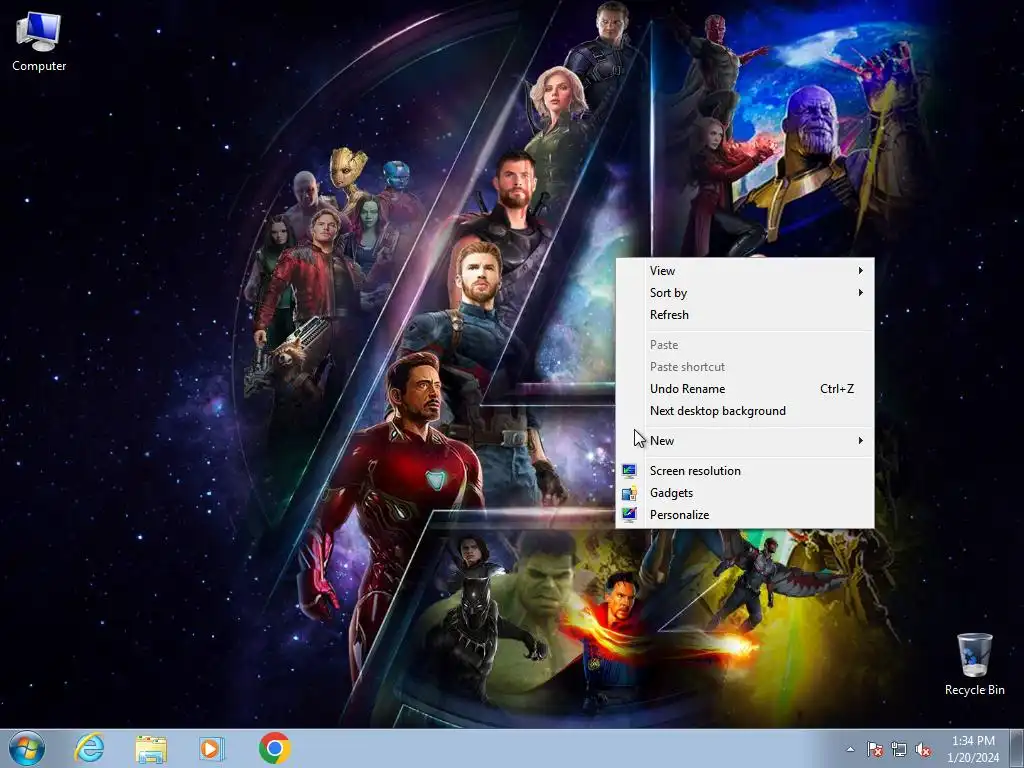Click the View submenu arrow
This screenshot has width=1024, height=768.
tap(861, 270)
